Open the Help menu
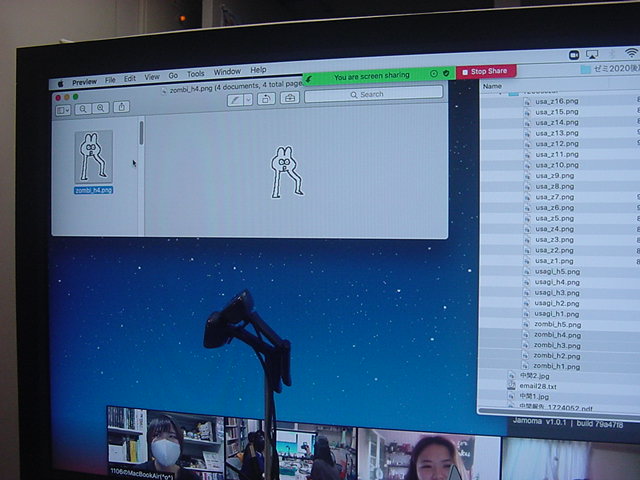Screen dimensions: 640x480 [258, 70]
